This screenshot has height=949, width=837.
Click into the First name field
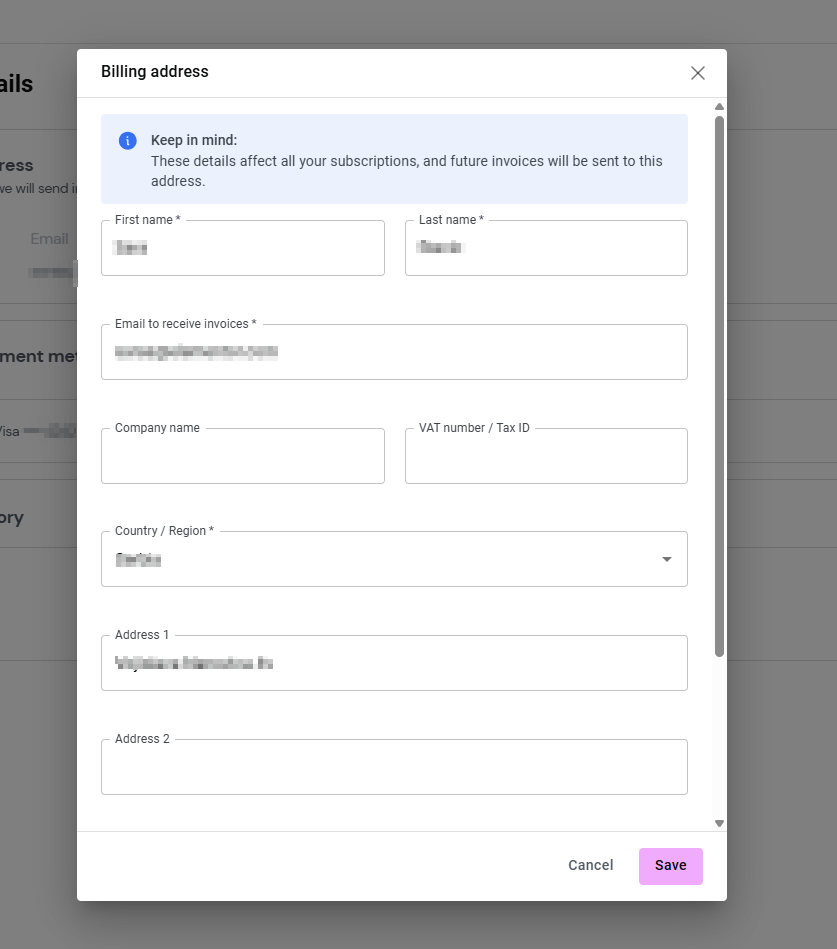242,248
